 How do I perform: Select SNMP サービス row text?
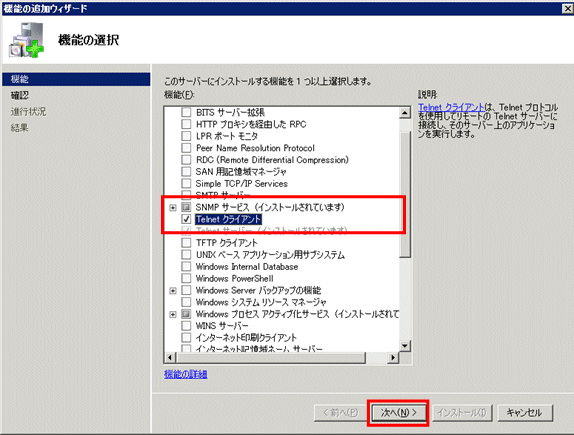pyautogui.click(x=270, y=207)
